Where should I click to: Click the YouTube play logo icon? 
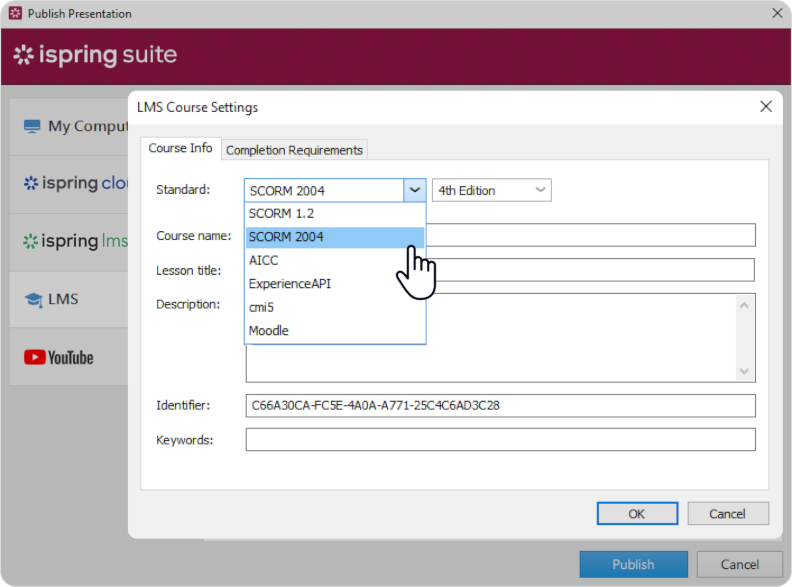point(35,358)
